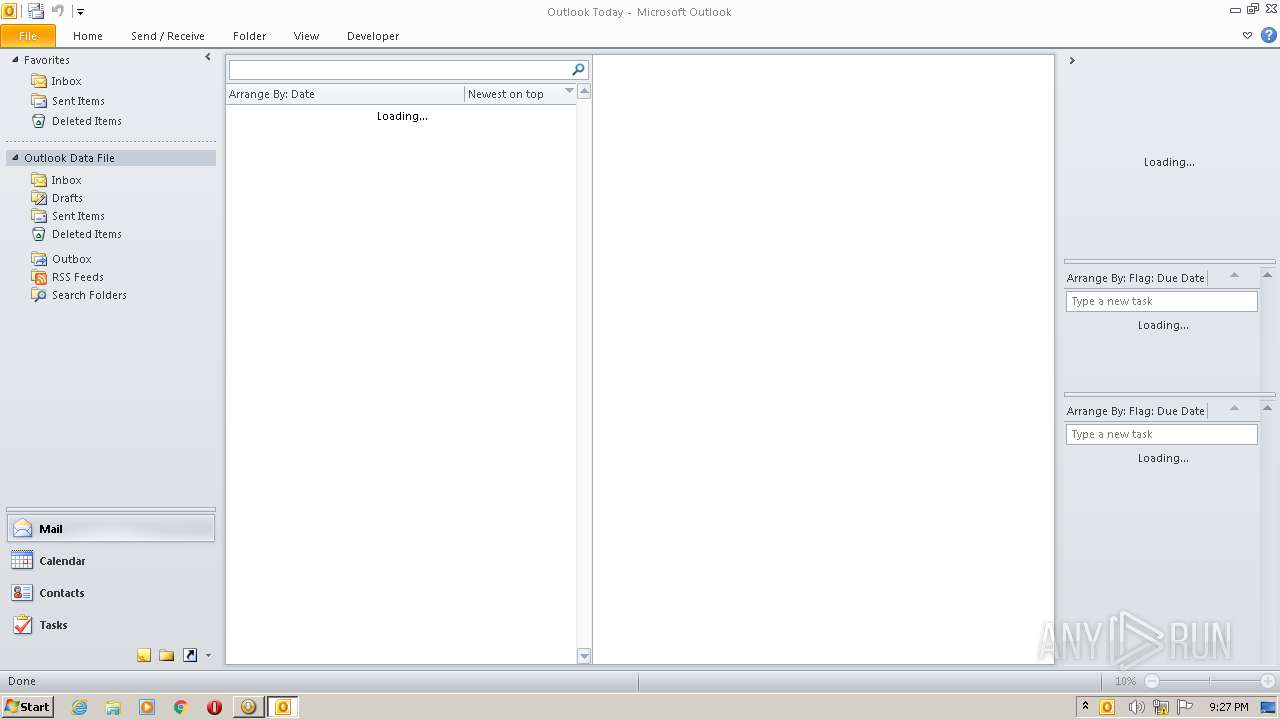Click the Undo icon in quick access toolbar
The image size is (1280, 720).
58,11
